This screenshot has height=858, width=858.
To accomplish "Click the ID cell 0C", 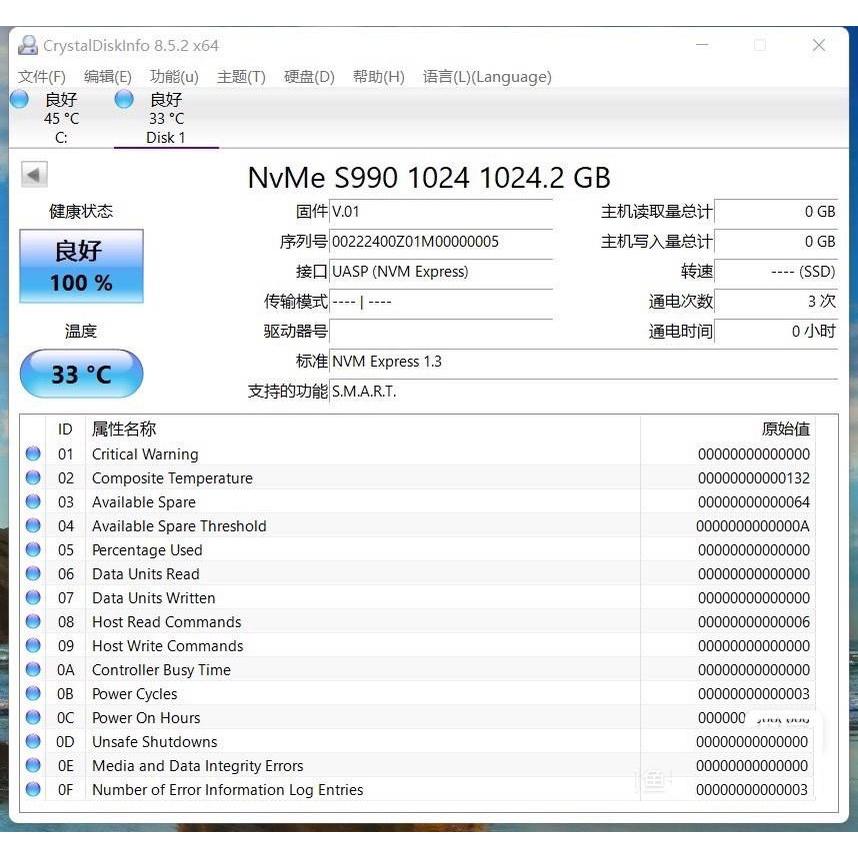I will point(65,718).
